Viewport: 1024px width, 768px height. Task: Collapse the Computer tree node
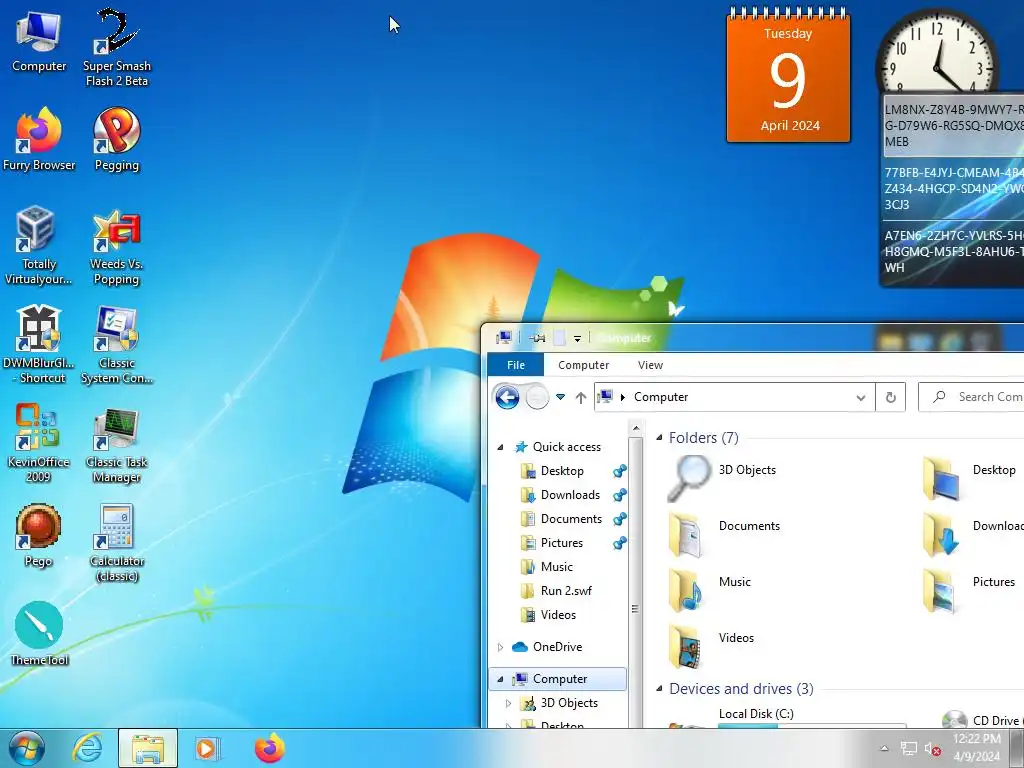click(x=501, y=679)
